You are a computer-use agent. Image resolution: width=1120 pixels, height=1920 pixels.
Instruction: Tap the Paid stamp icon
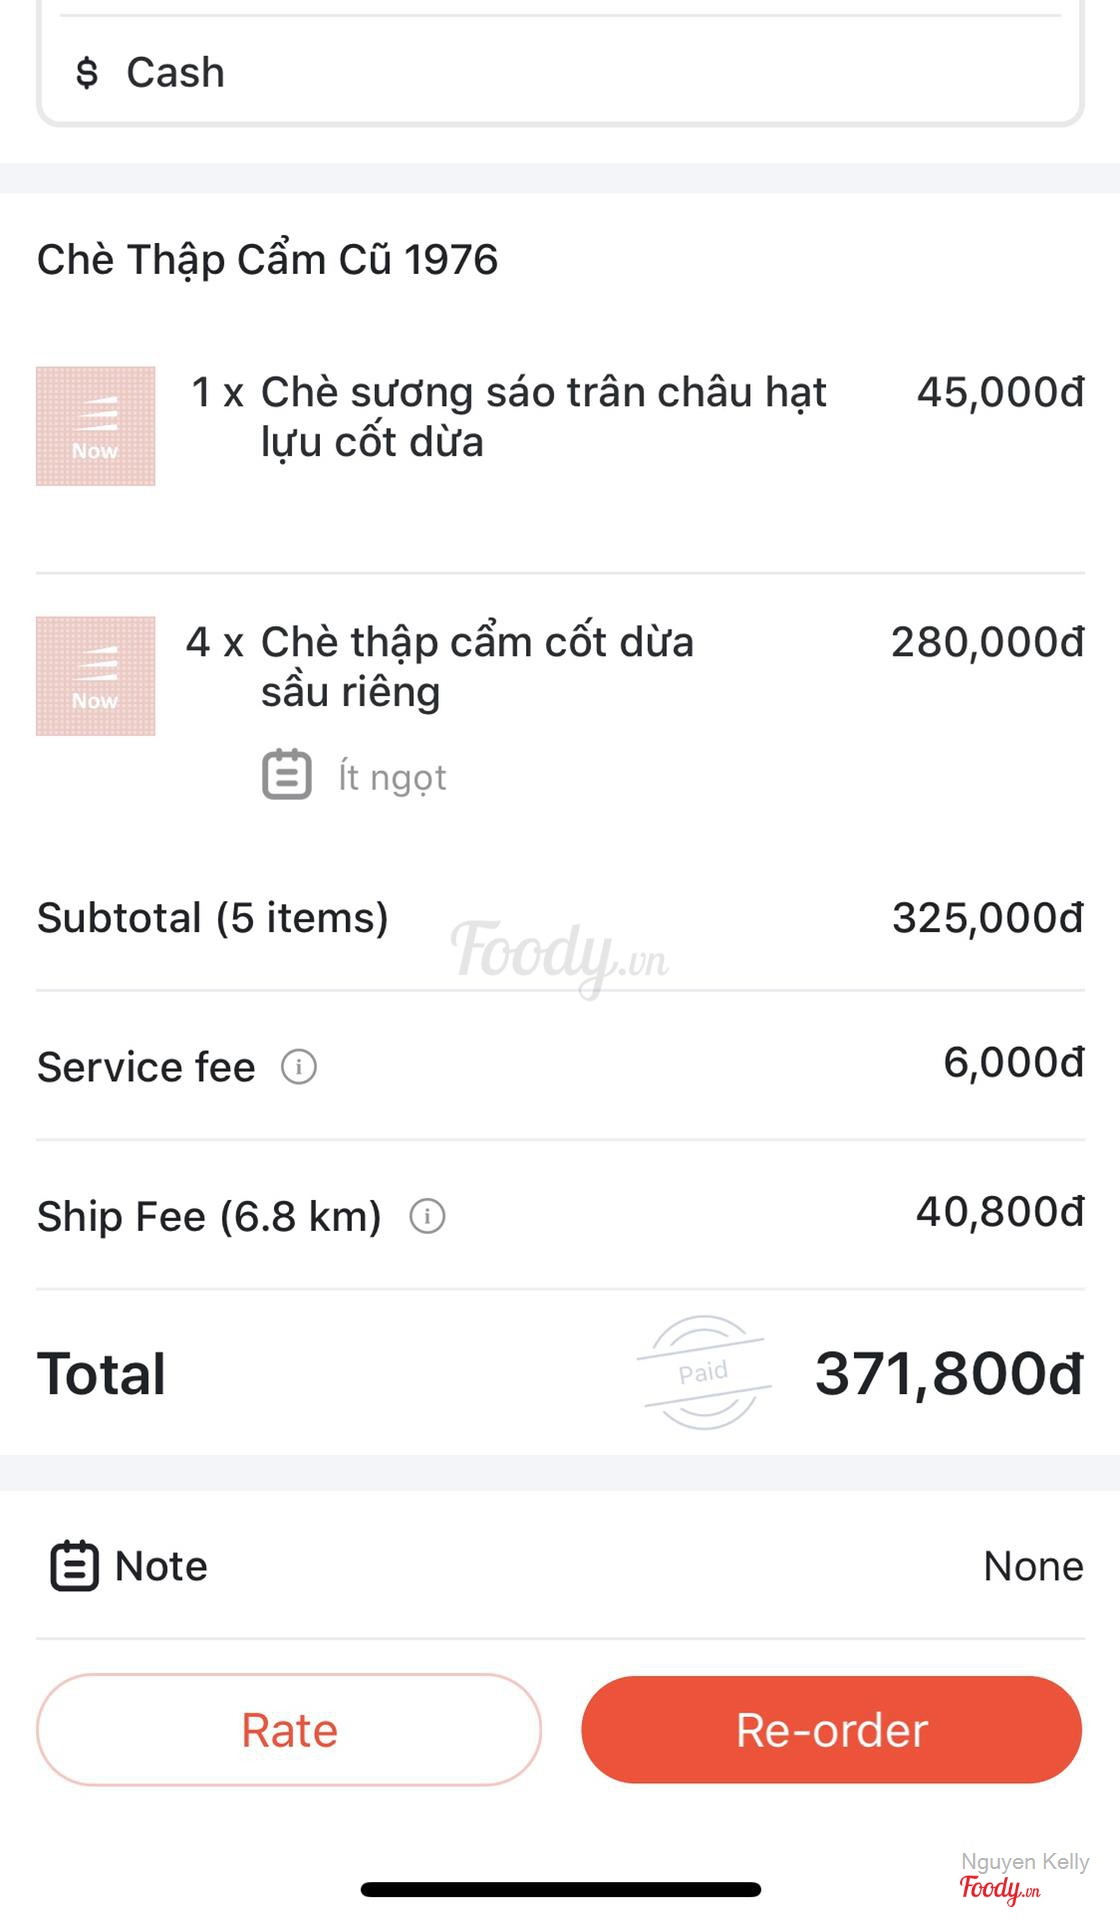point(704,1372)
